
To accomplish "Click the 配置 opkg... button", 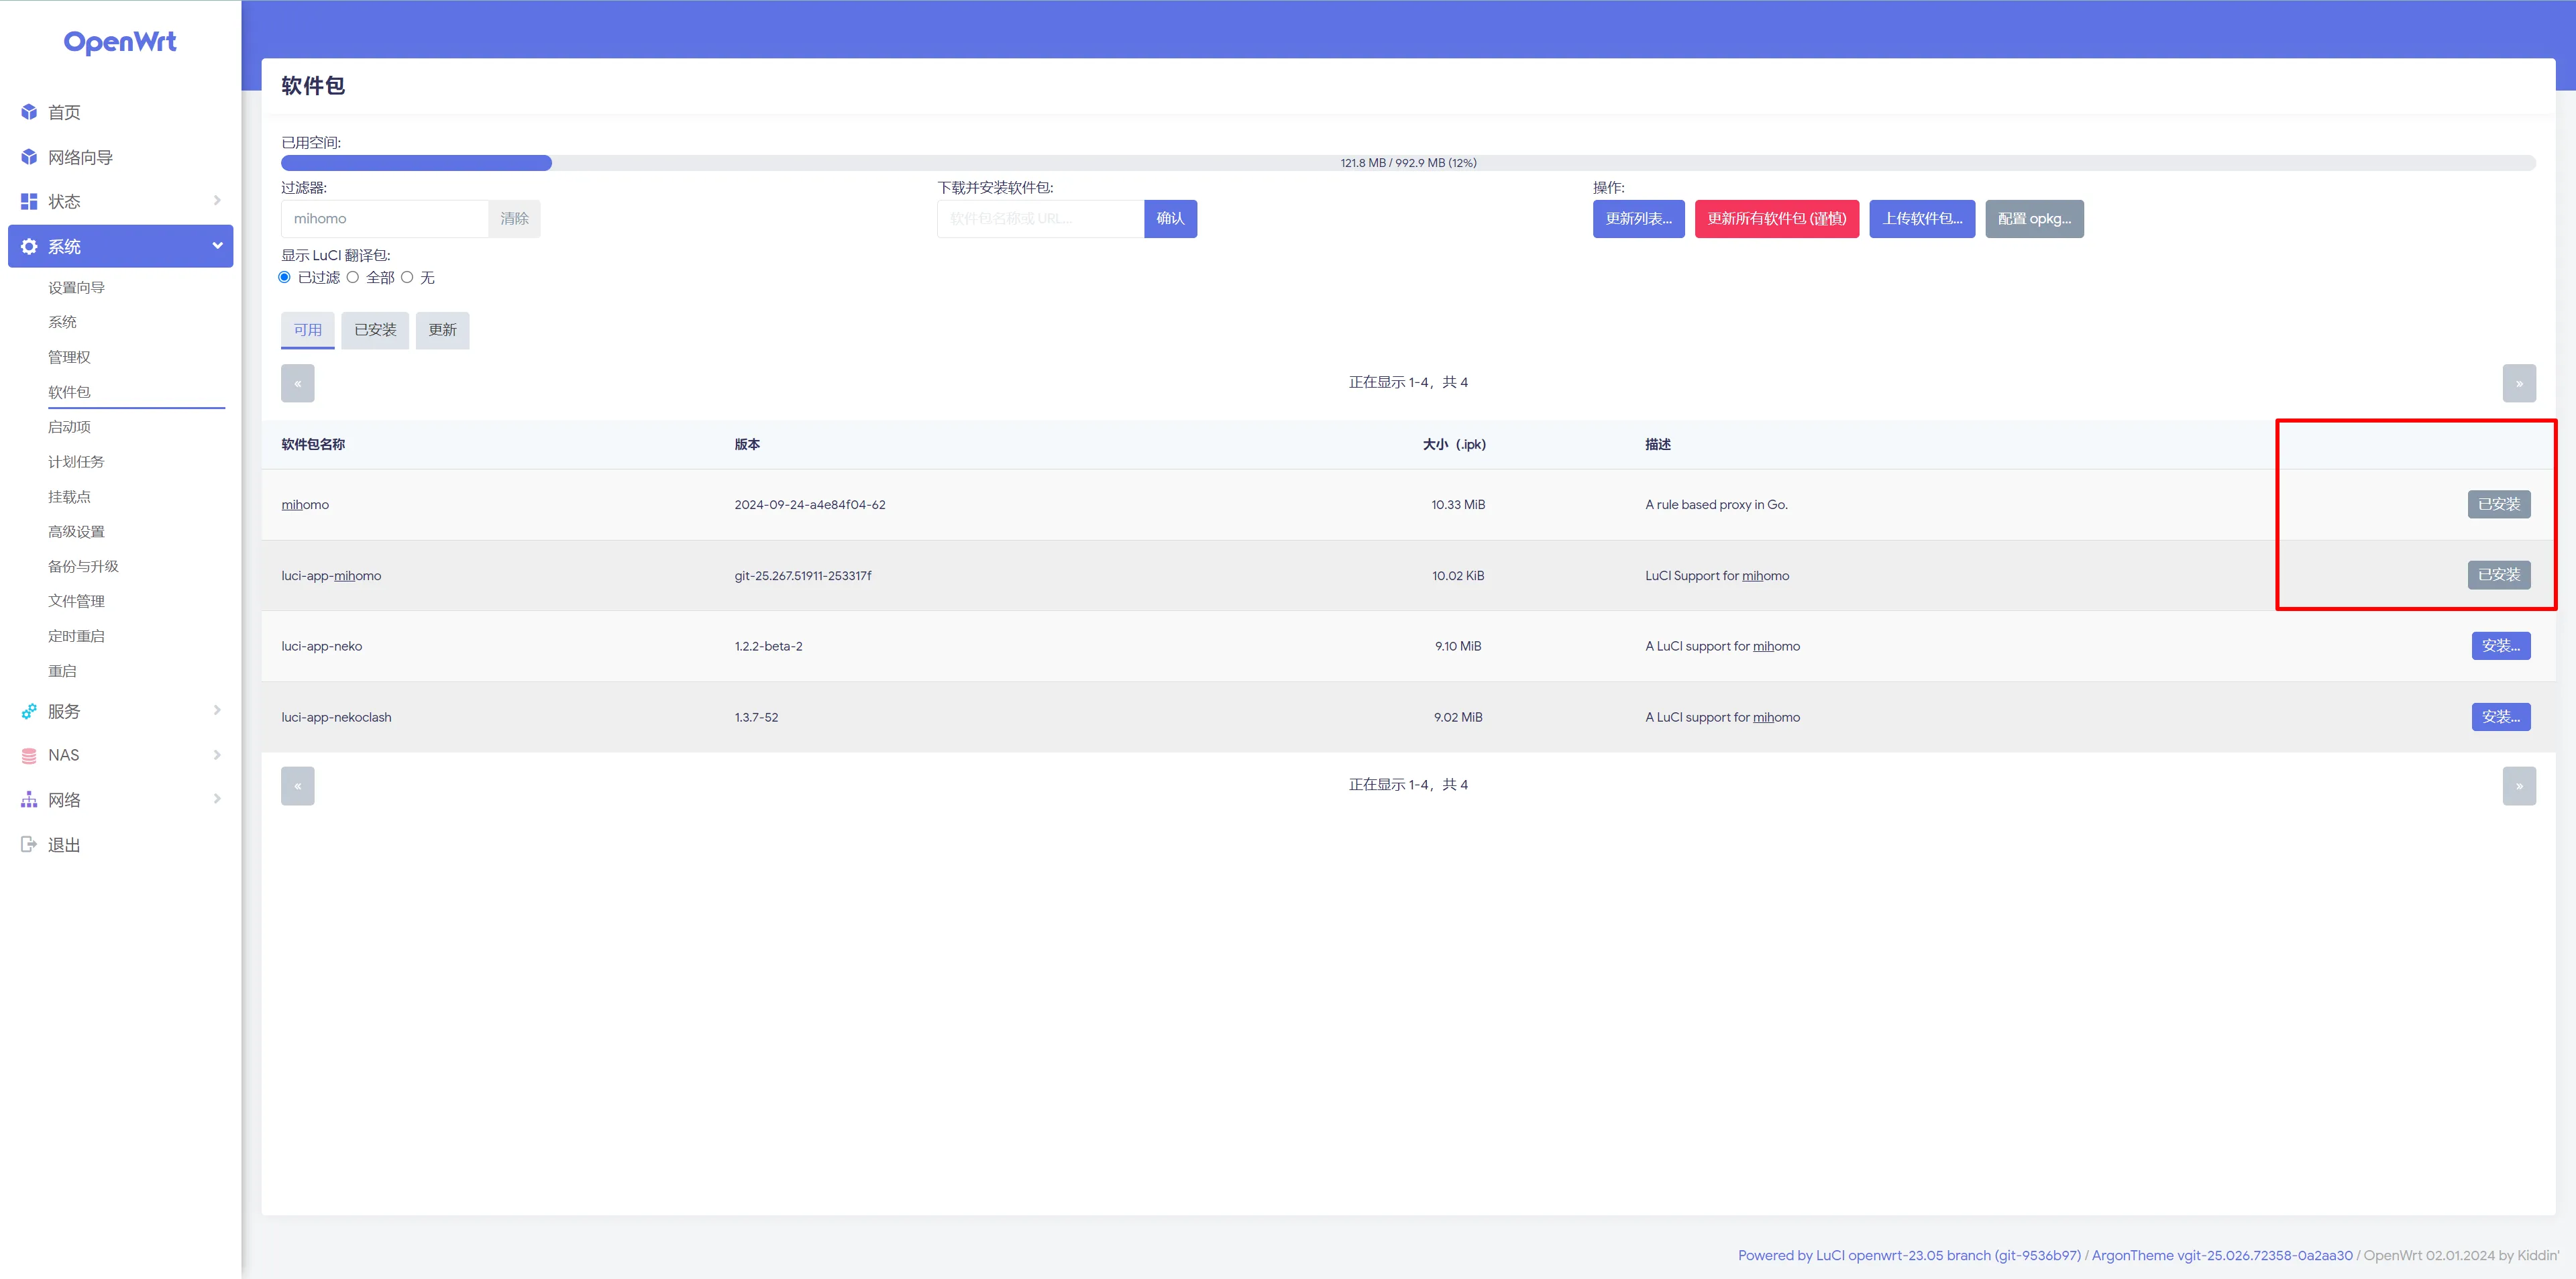I will [x=2034, y=219].
